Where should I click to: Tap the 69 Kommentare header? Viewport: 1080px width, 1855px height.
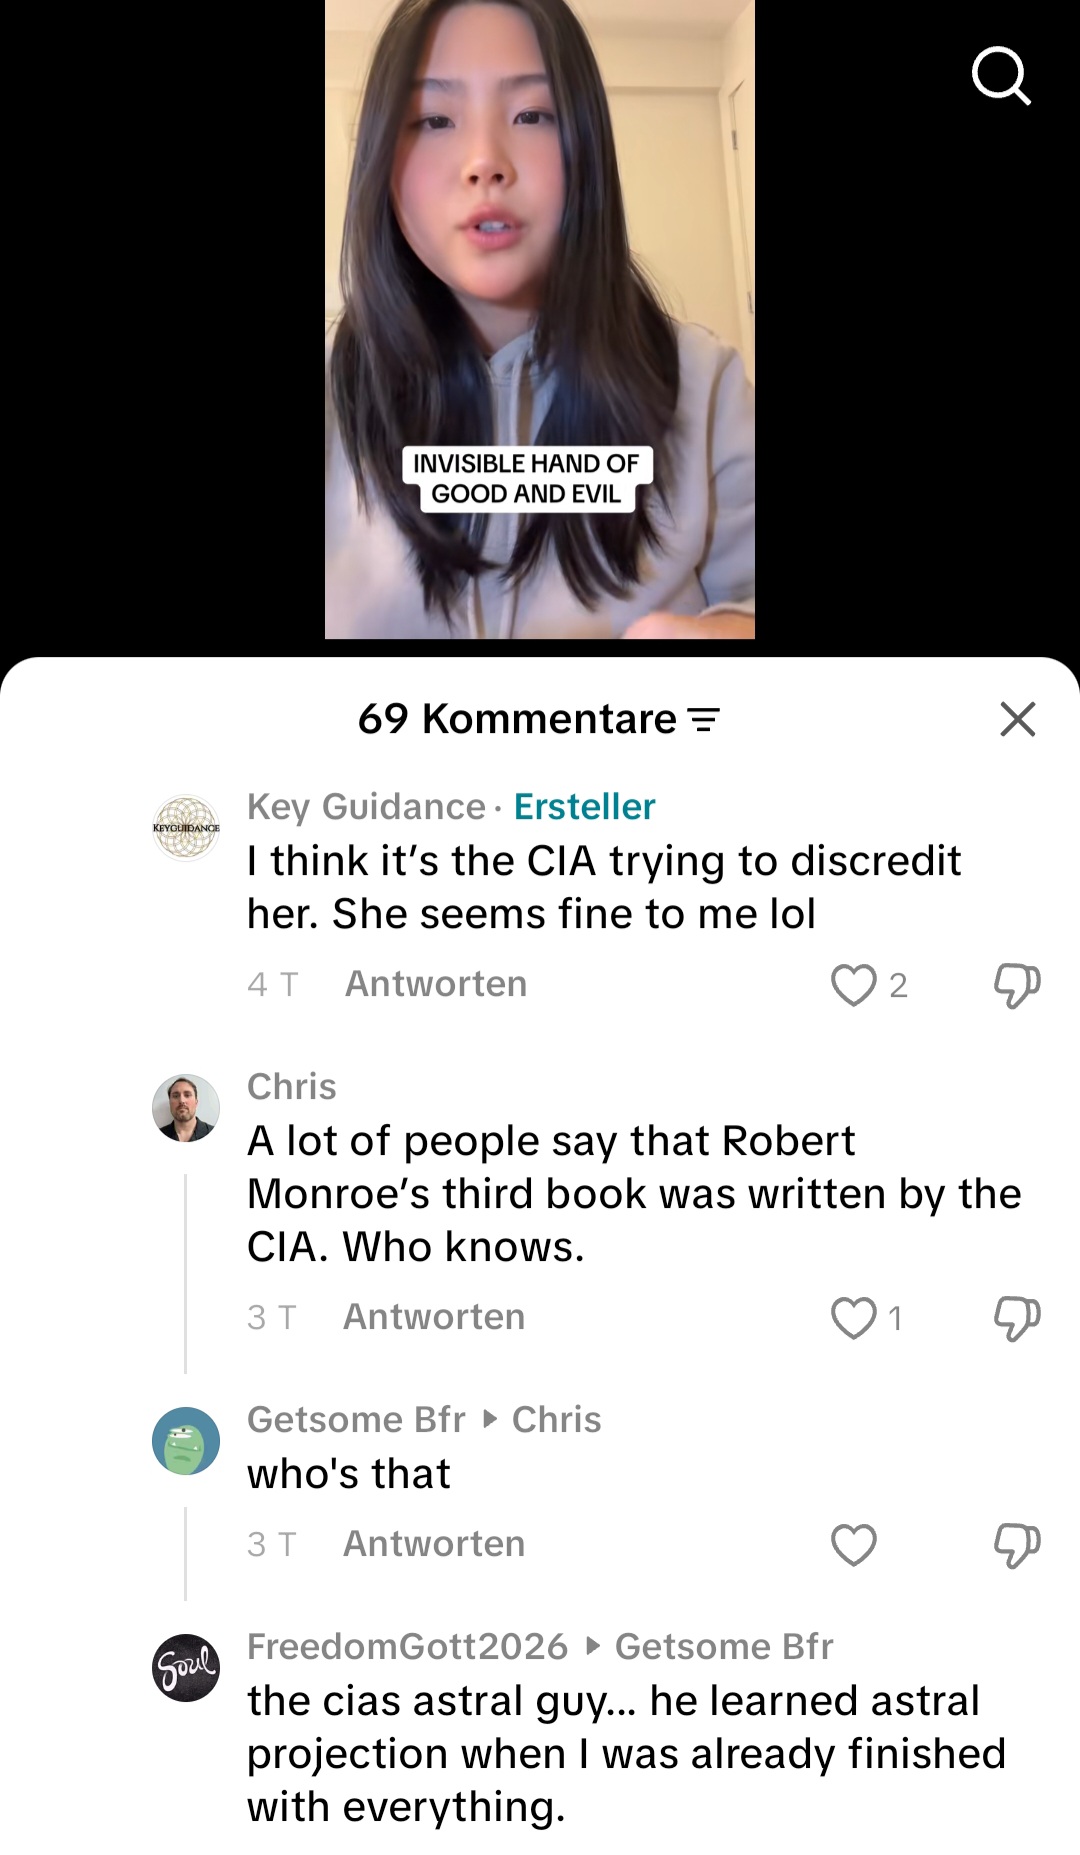click(x=517, y=719)
